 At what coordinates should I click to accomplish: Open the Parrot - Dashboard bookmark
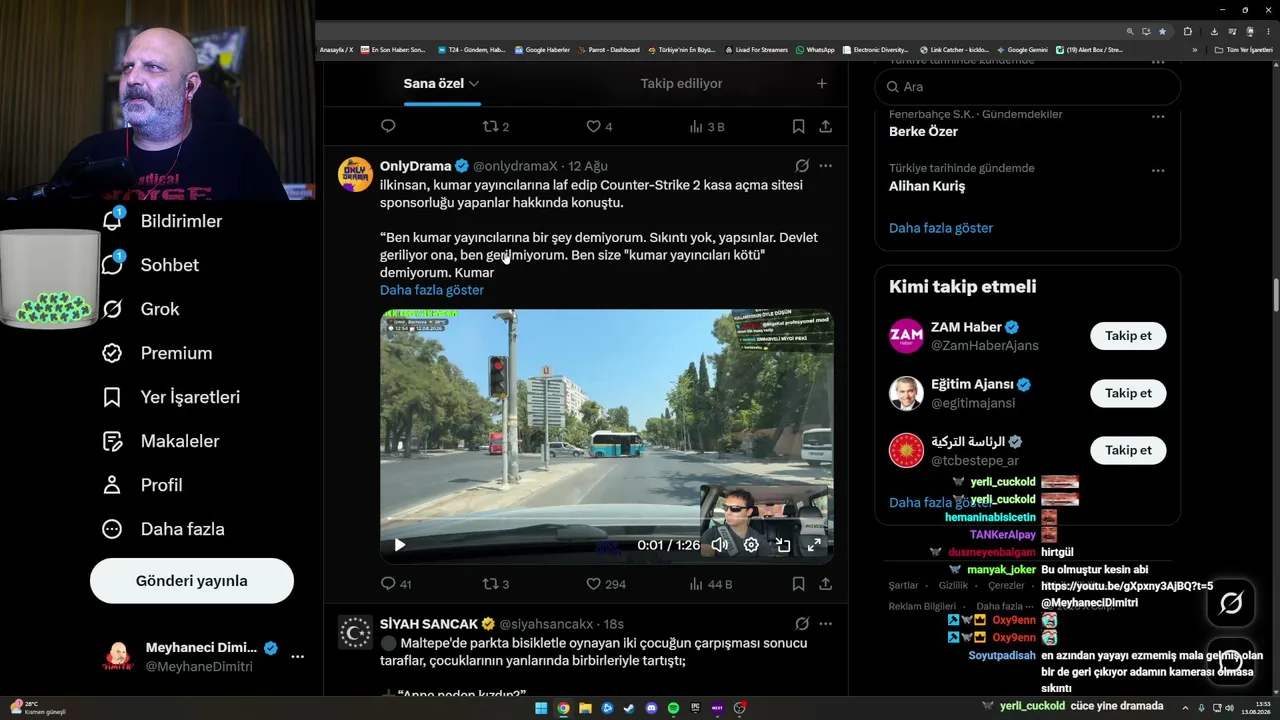pos(609,50)
